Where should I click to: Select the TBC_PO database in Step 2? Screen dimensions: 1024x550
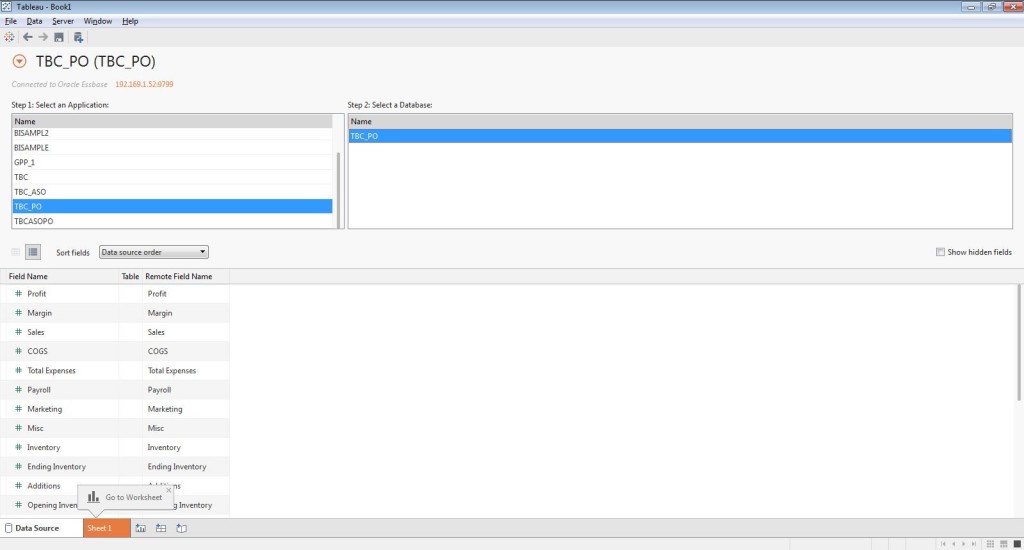(680, 136)
